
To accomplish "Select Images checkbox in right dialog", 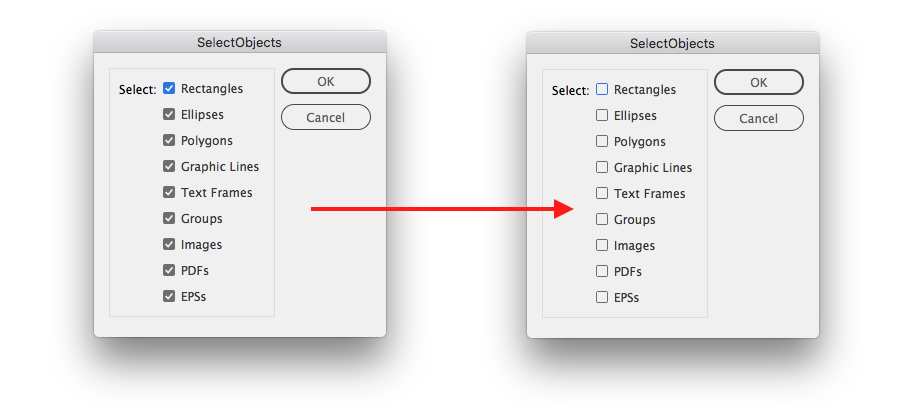I will click(602, 245).
